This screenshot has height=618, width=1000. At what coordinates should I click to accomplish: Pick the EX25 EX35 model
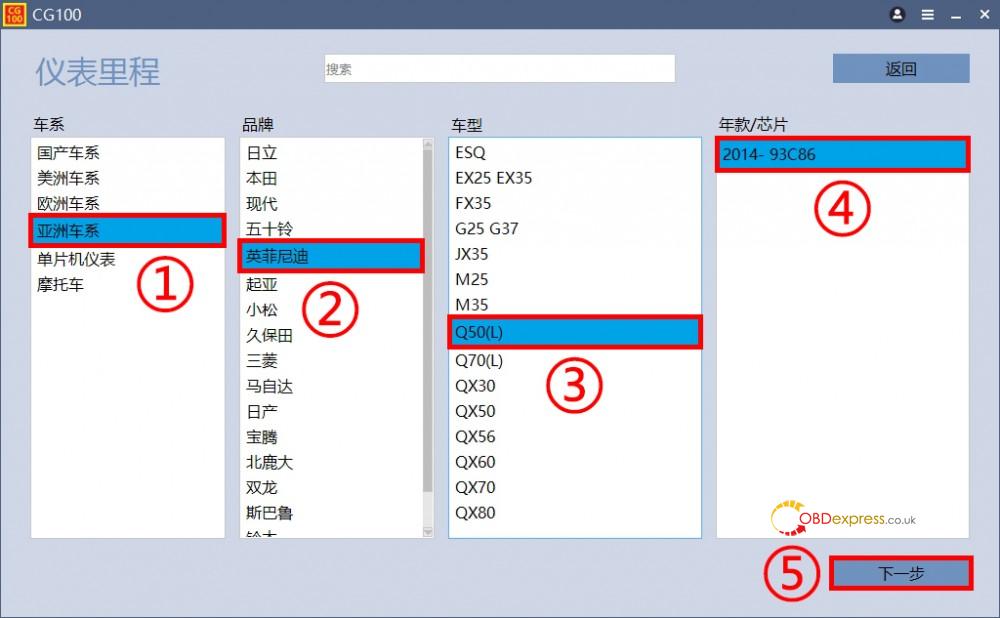coord(575,178)
